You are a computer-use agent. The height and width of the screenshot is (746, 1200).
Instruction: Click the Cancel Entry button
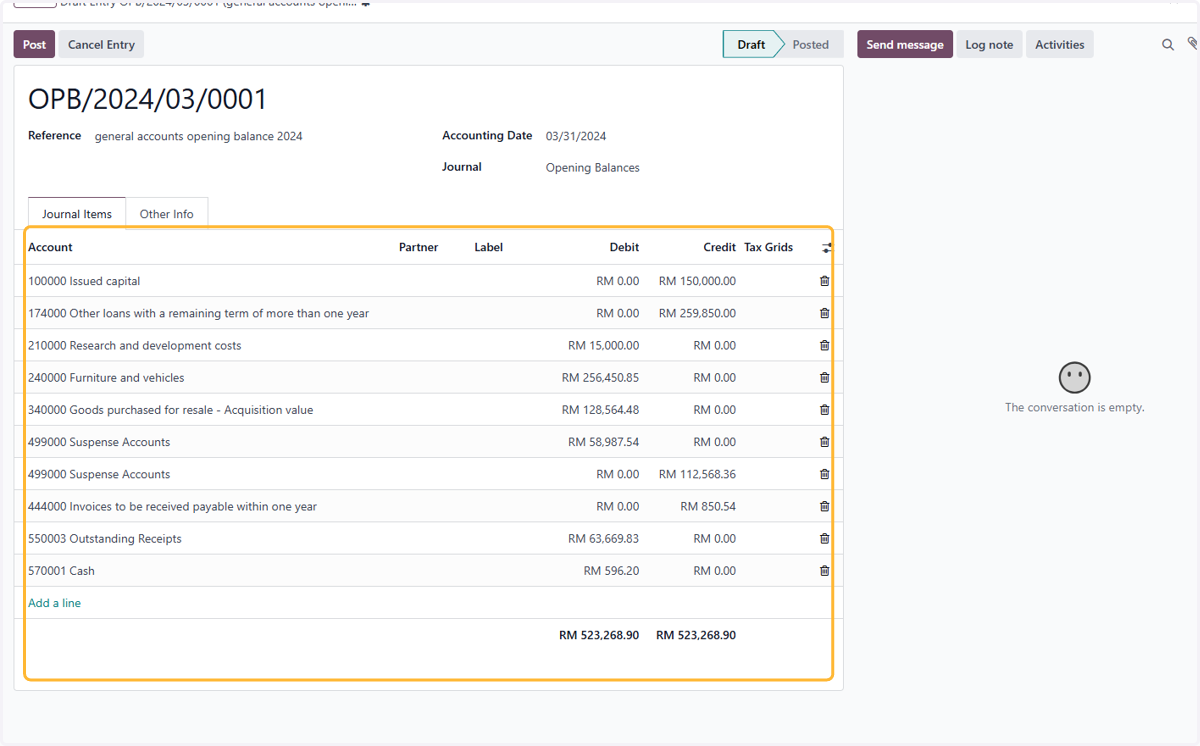[x=101, y=44]
